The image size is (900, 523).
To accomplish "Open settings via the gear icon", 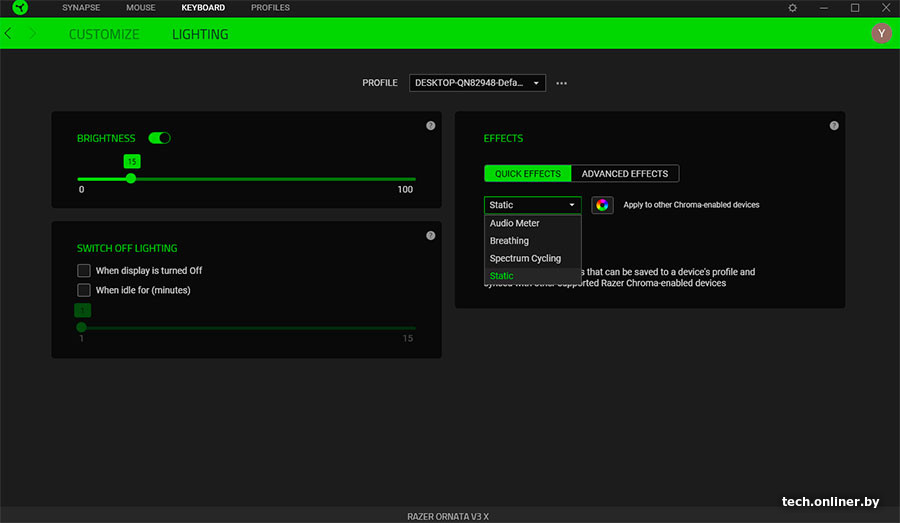I will tap(793, 8).
